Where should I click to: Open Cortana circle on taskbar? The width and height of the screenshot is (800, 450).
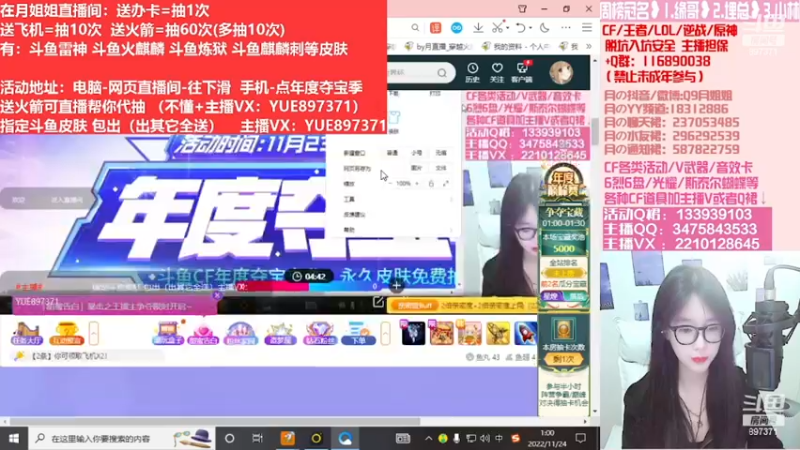coord(230,438)
